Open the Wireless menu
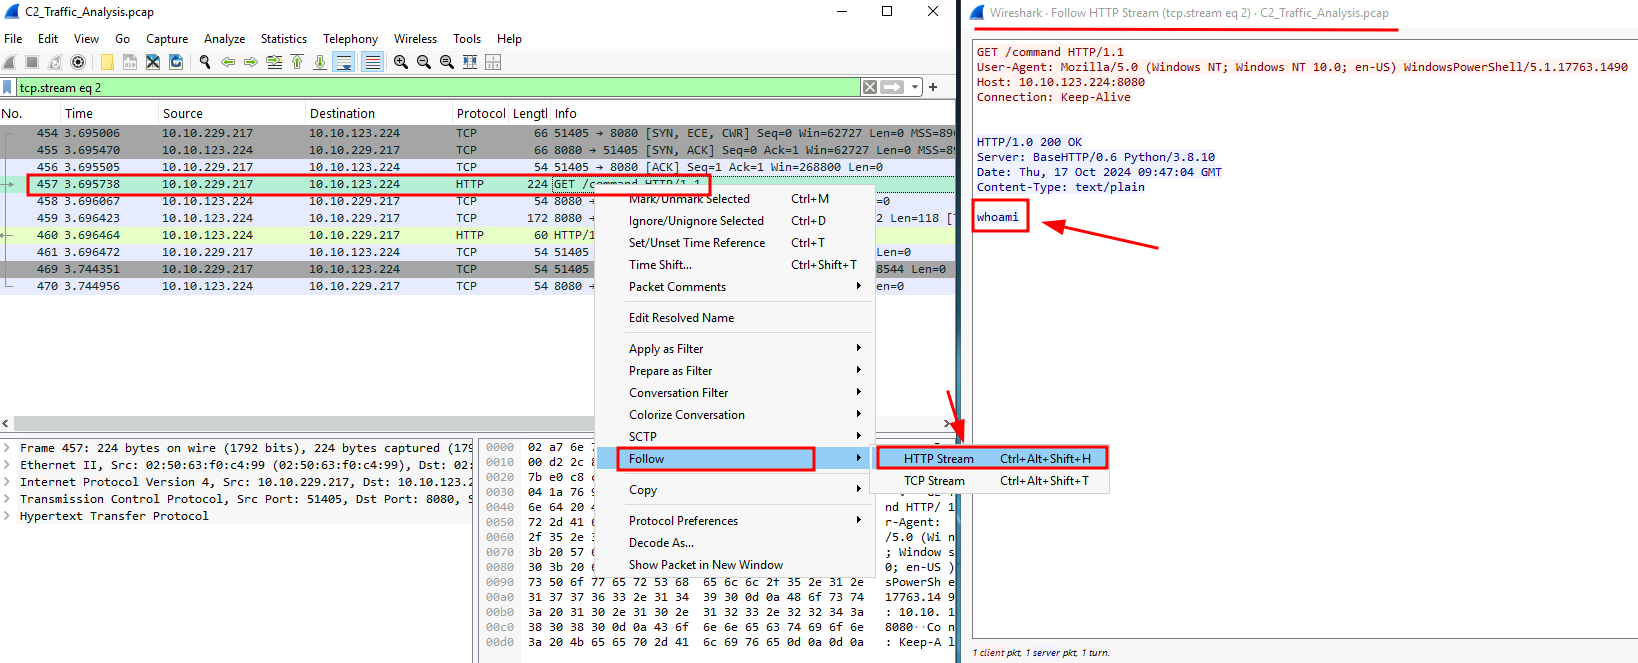1638x663 pixels. (x=416, y=38)
